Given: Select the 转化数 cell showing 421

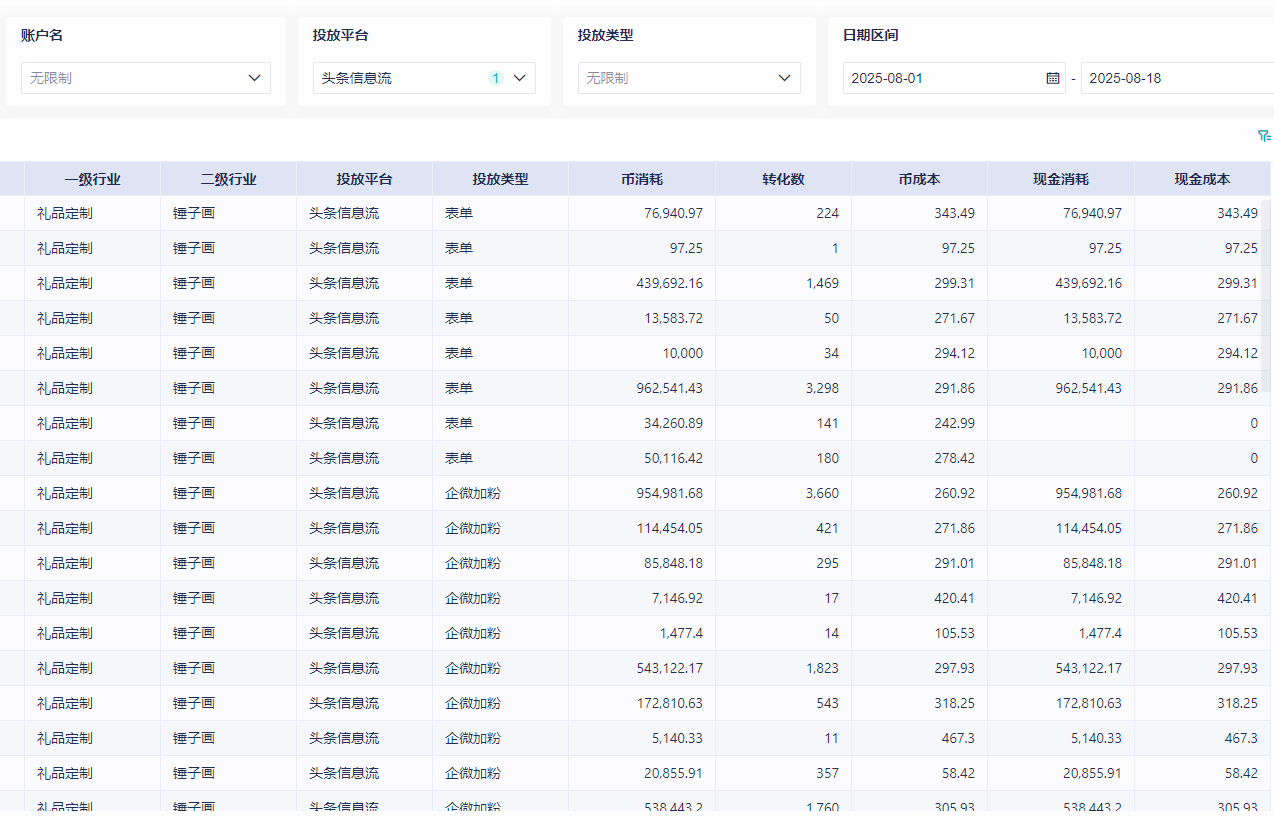Looking at the screenshot, I should coord(784,528).
